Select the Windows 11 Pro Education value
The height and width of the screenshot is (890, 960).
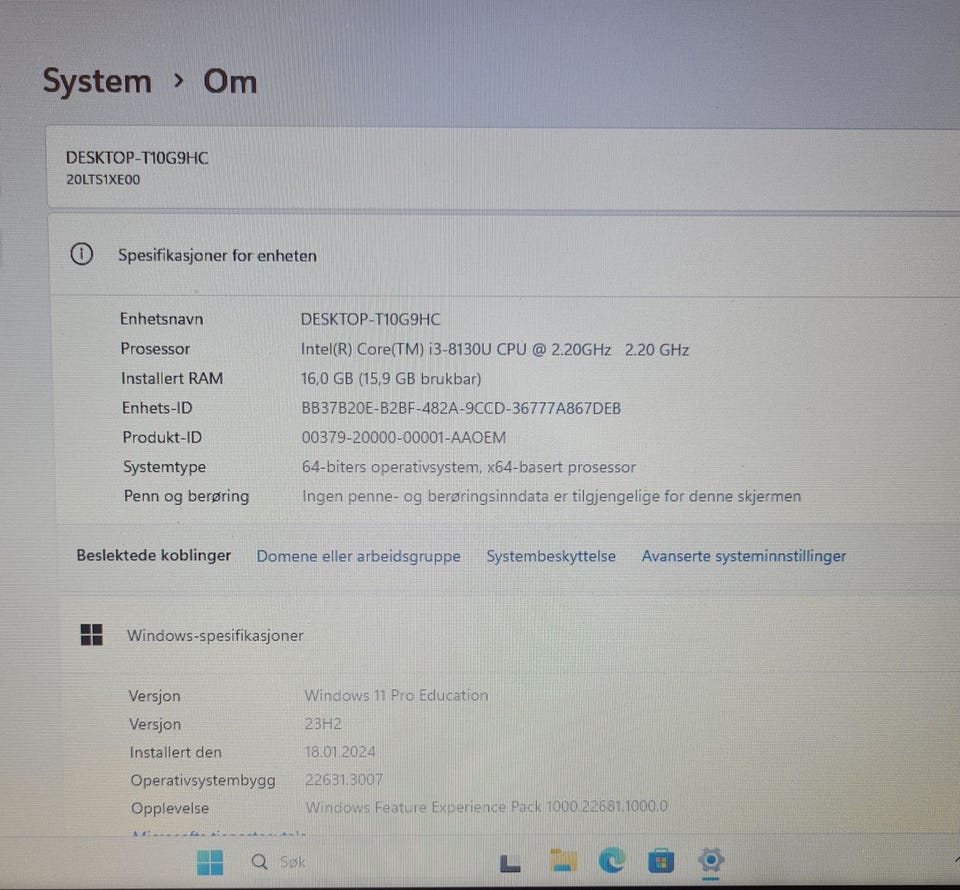pyautogui.click(x=397, y=696)
